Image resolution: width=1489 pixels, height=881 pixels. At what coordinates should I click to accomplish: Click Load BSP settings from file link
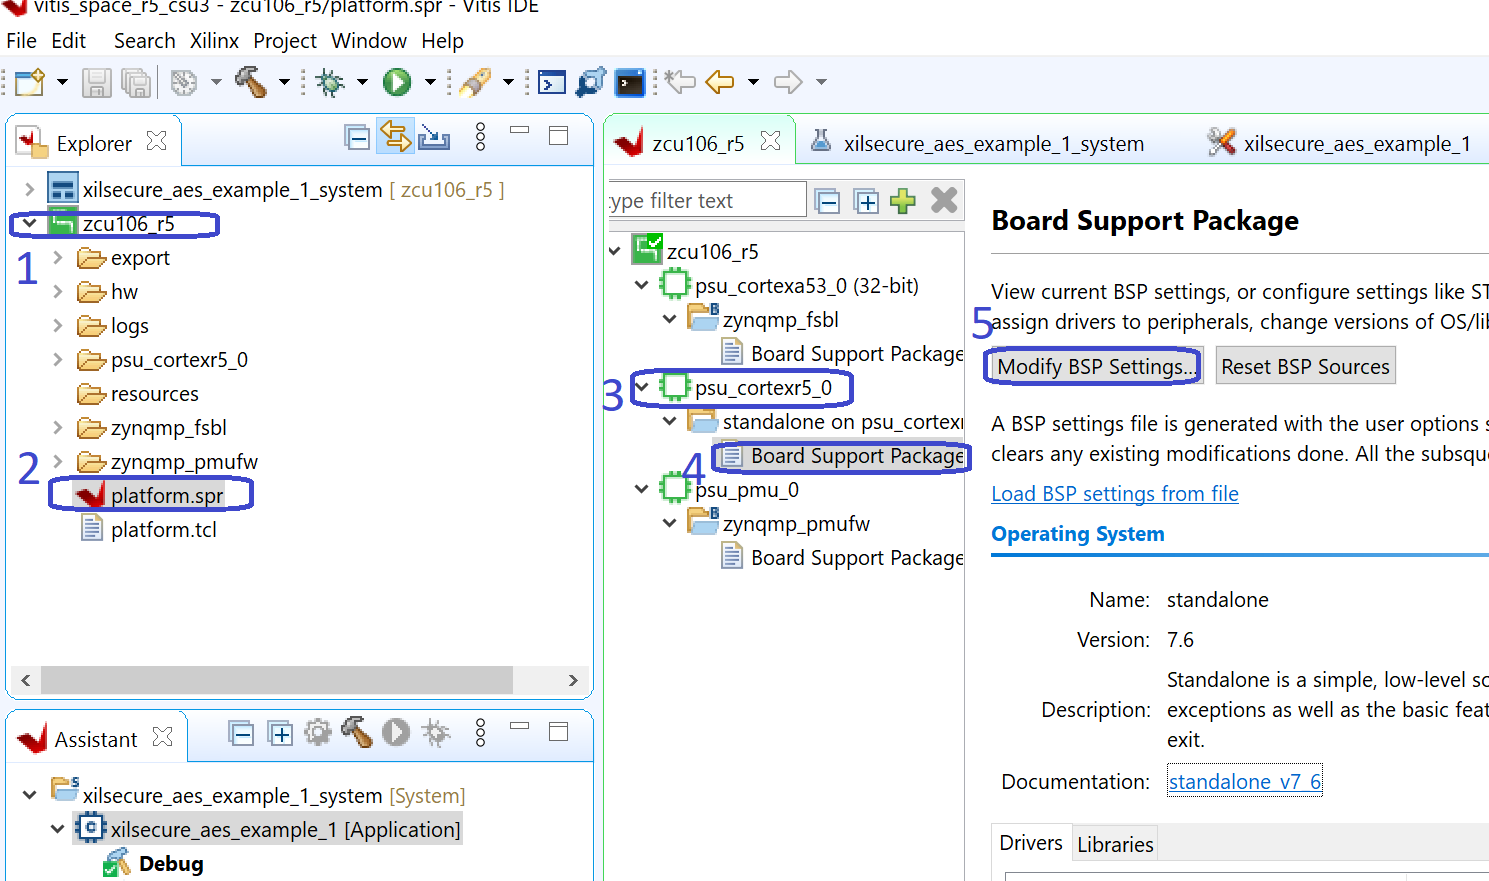click(1115, 494)
